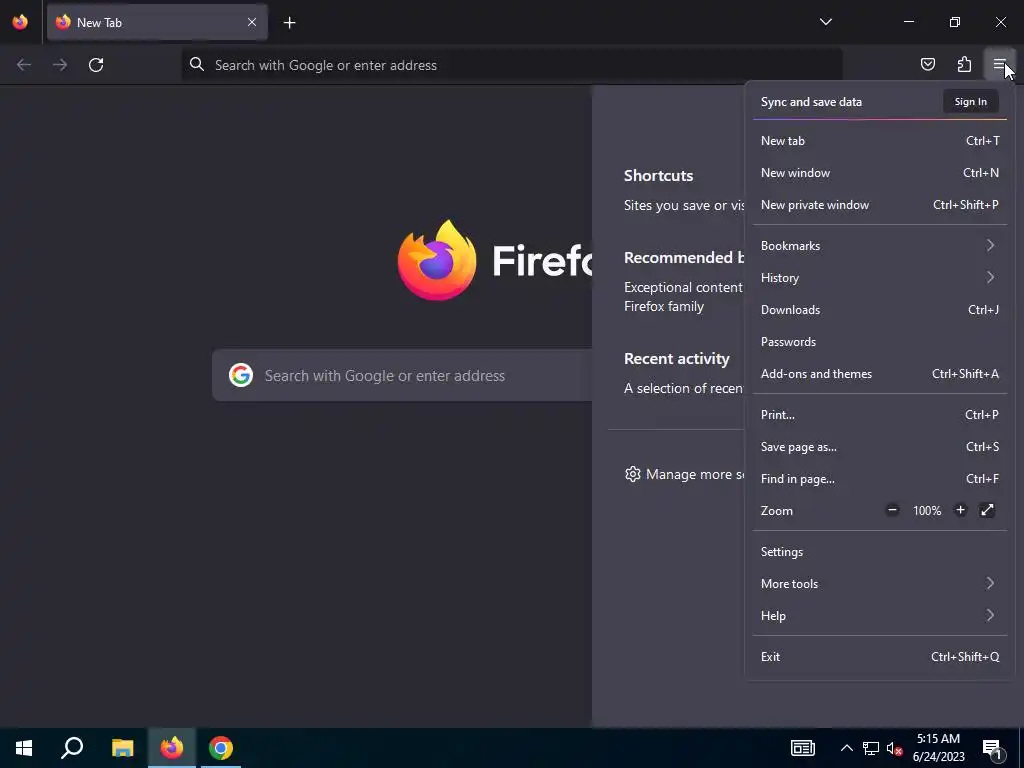The width and height of the screenshot is (1024, 768).
Task: Open a New private window
Action: pyautogui.click(x=880, y=204)
